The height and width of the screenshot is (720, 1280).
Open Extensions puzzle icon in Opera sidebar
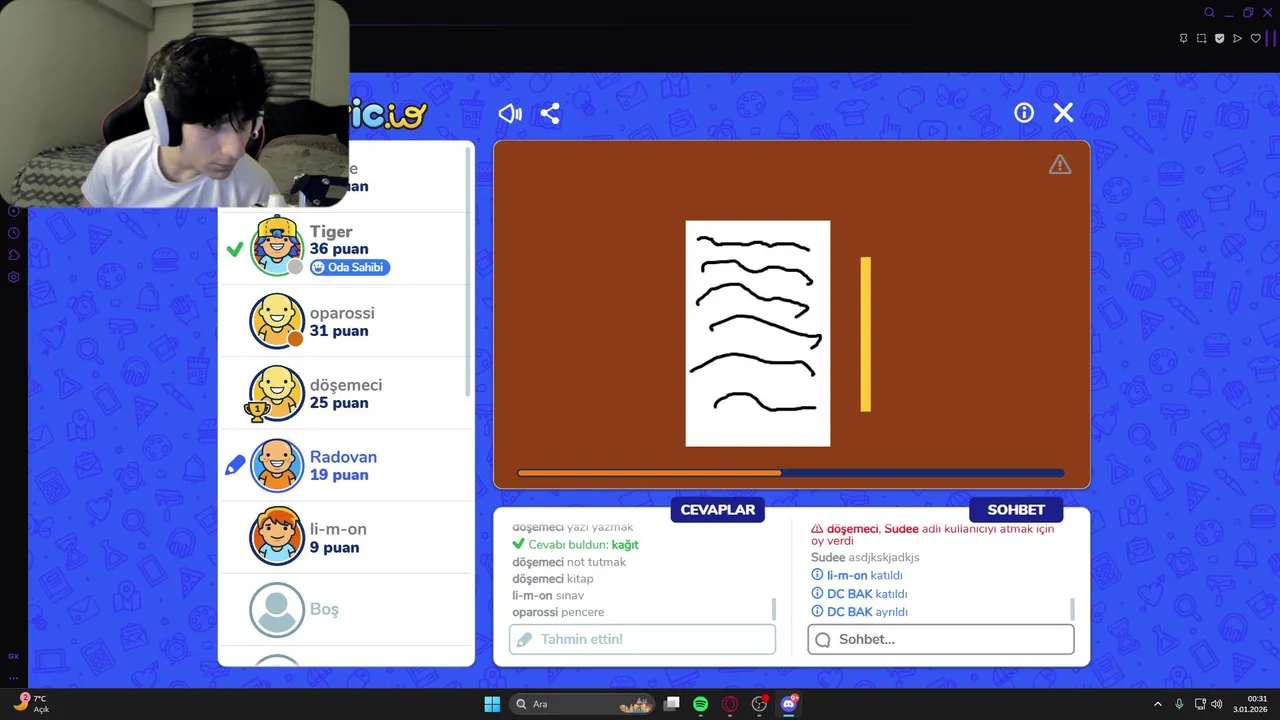pyautogui.click(x=14, y=255)
